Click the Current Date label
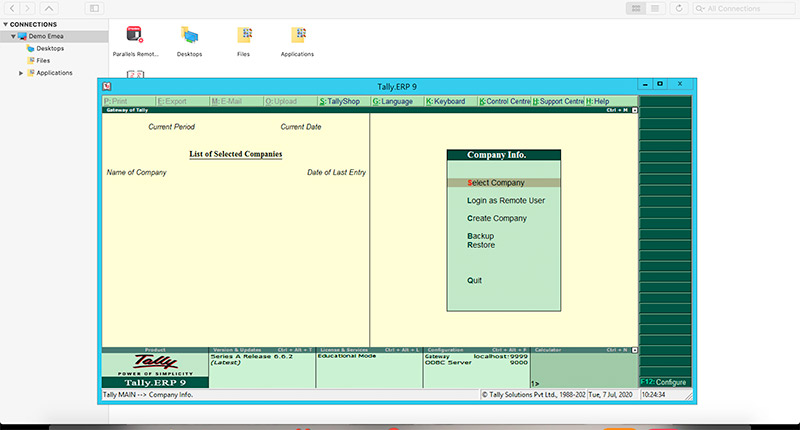The height and width of the screenshot is (430, 800). point(301,127)
